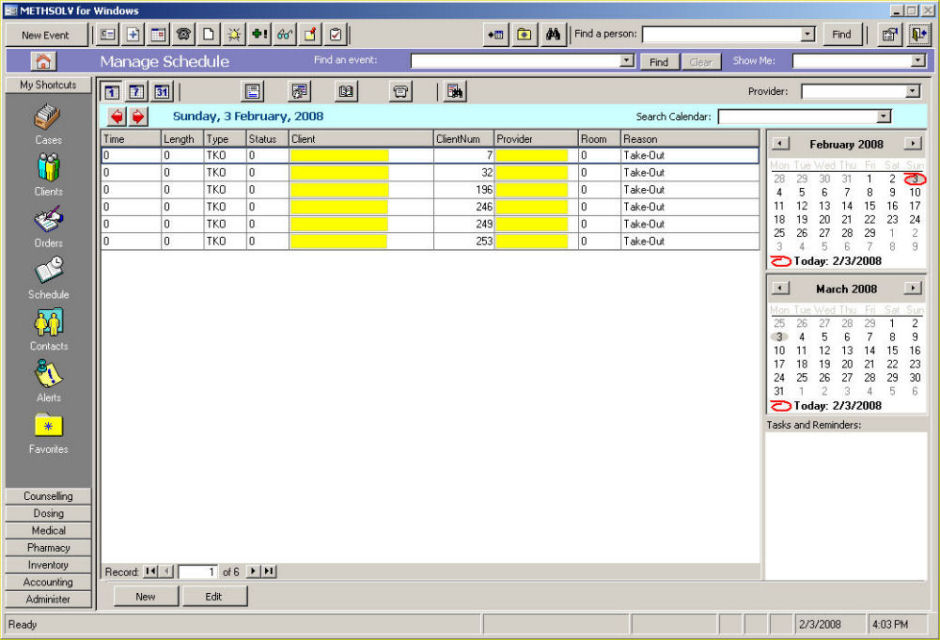Screen dimensions: 940x640
Task: Click the card icon next to New Event
Action: (x=108, y=35)
